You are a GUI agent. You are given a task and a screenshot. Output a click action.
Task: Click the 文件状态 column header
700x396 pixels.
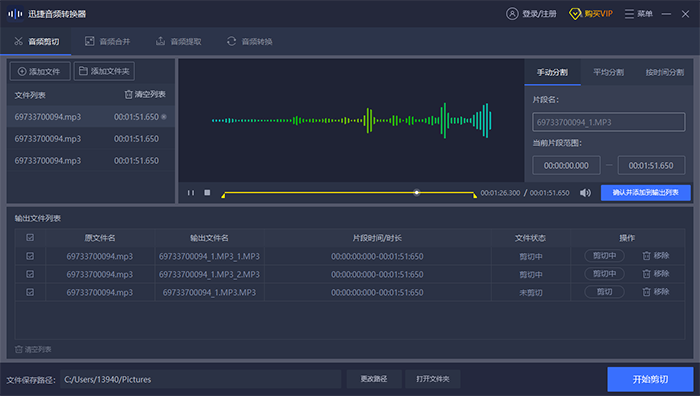click(x=530, y=238)
